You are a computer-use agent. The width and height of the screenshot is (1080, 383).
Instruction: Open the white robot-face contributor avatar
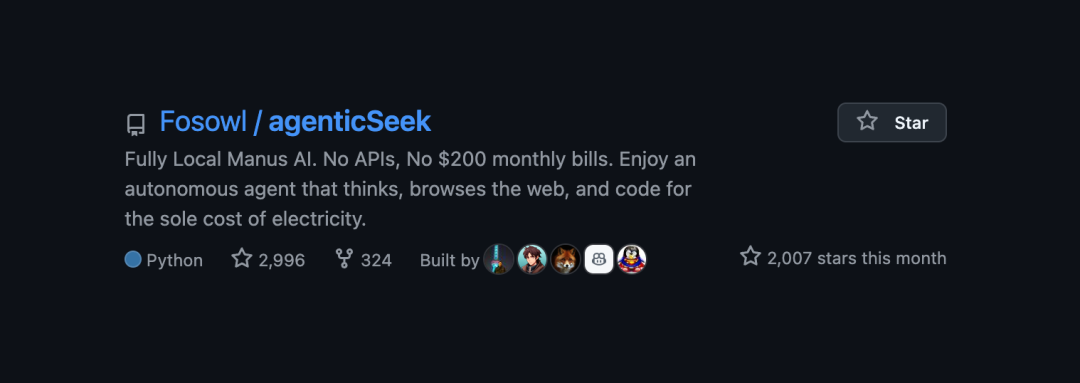[599, 260]
